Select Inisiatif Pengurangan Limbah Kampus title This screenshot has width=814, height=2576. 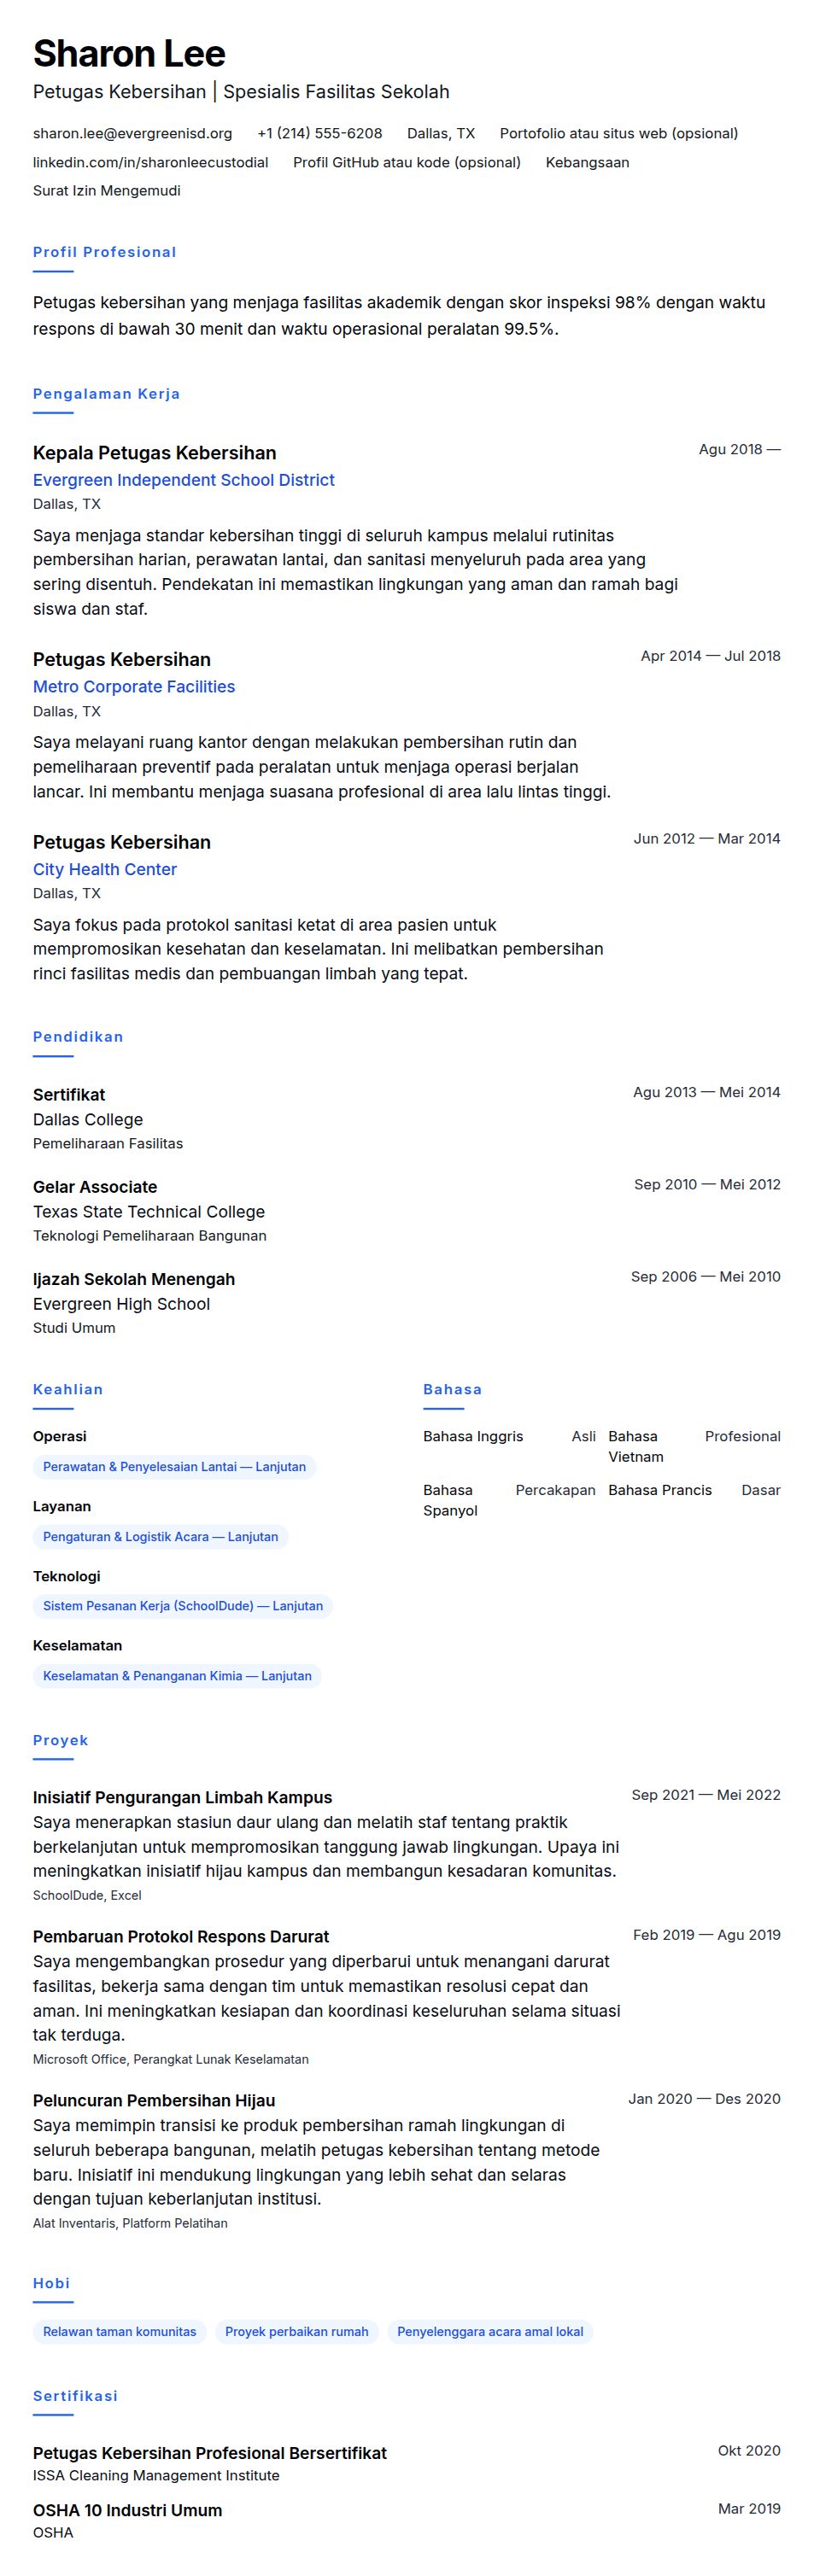[182, 1798]
